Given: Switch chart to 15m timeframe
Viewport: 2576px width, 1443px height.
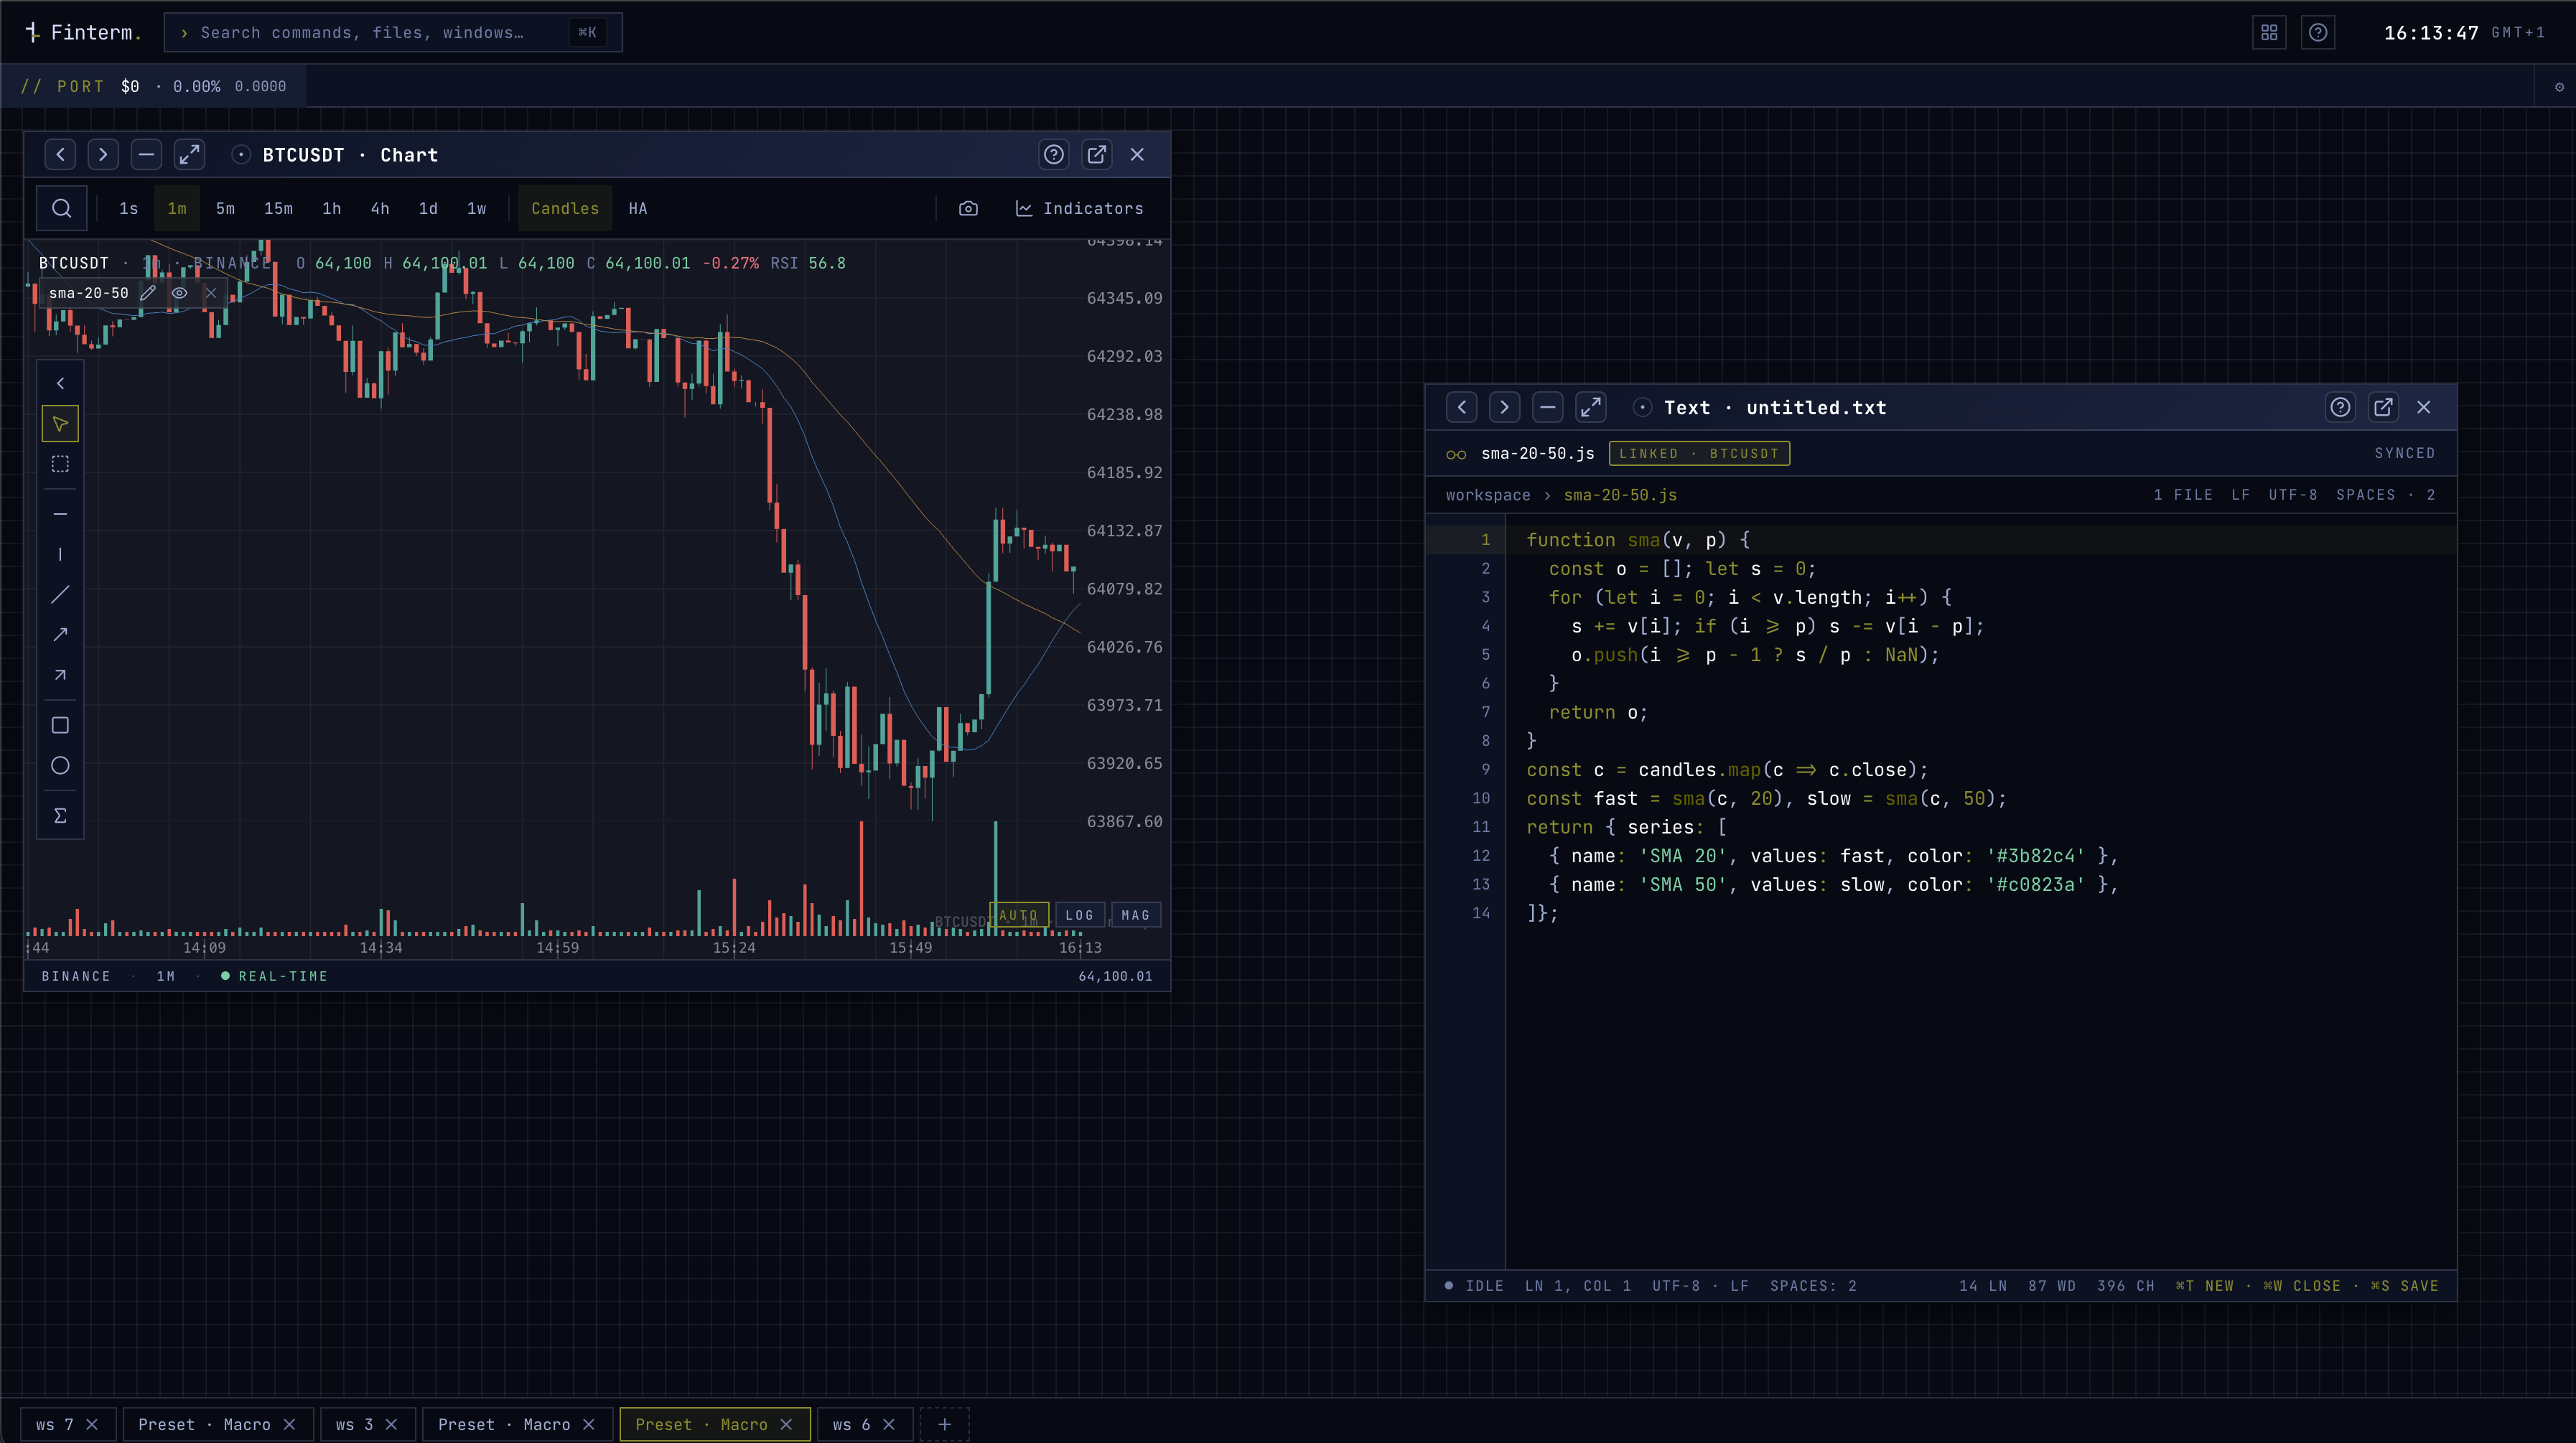Looking at the screenshot, I should [278, 208].
